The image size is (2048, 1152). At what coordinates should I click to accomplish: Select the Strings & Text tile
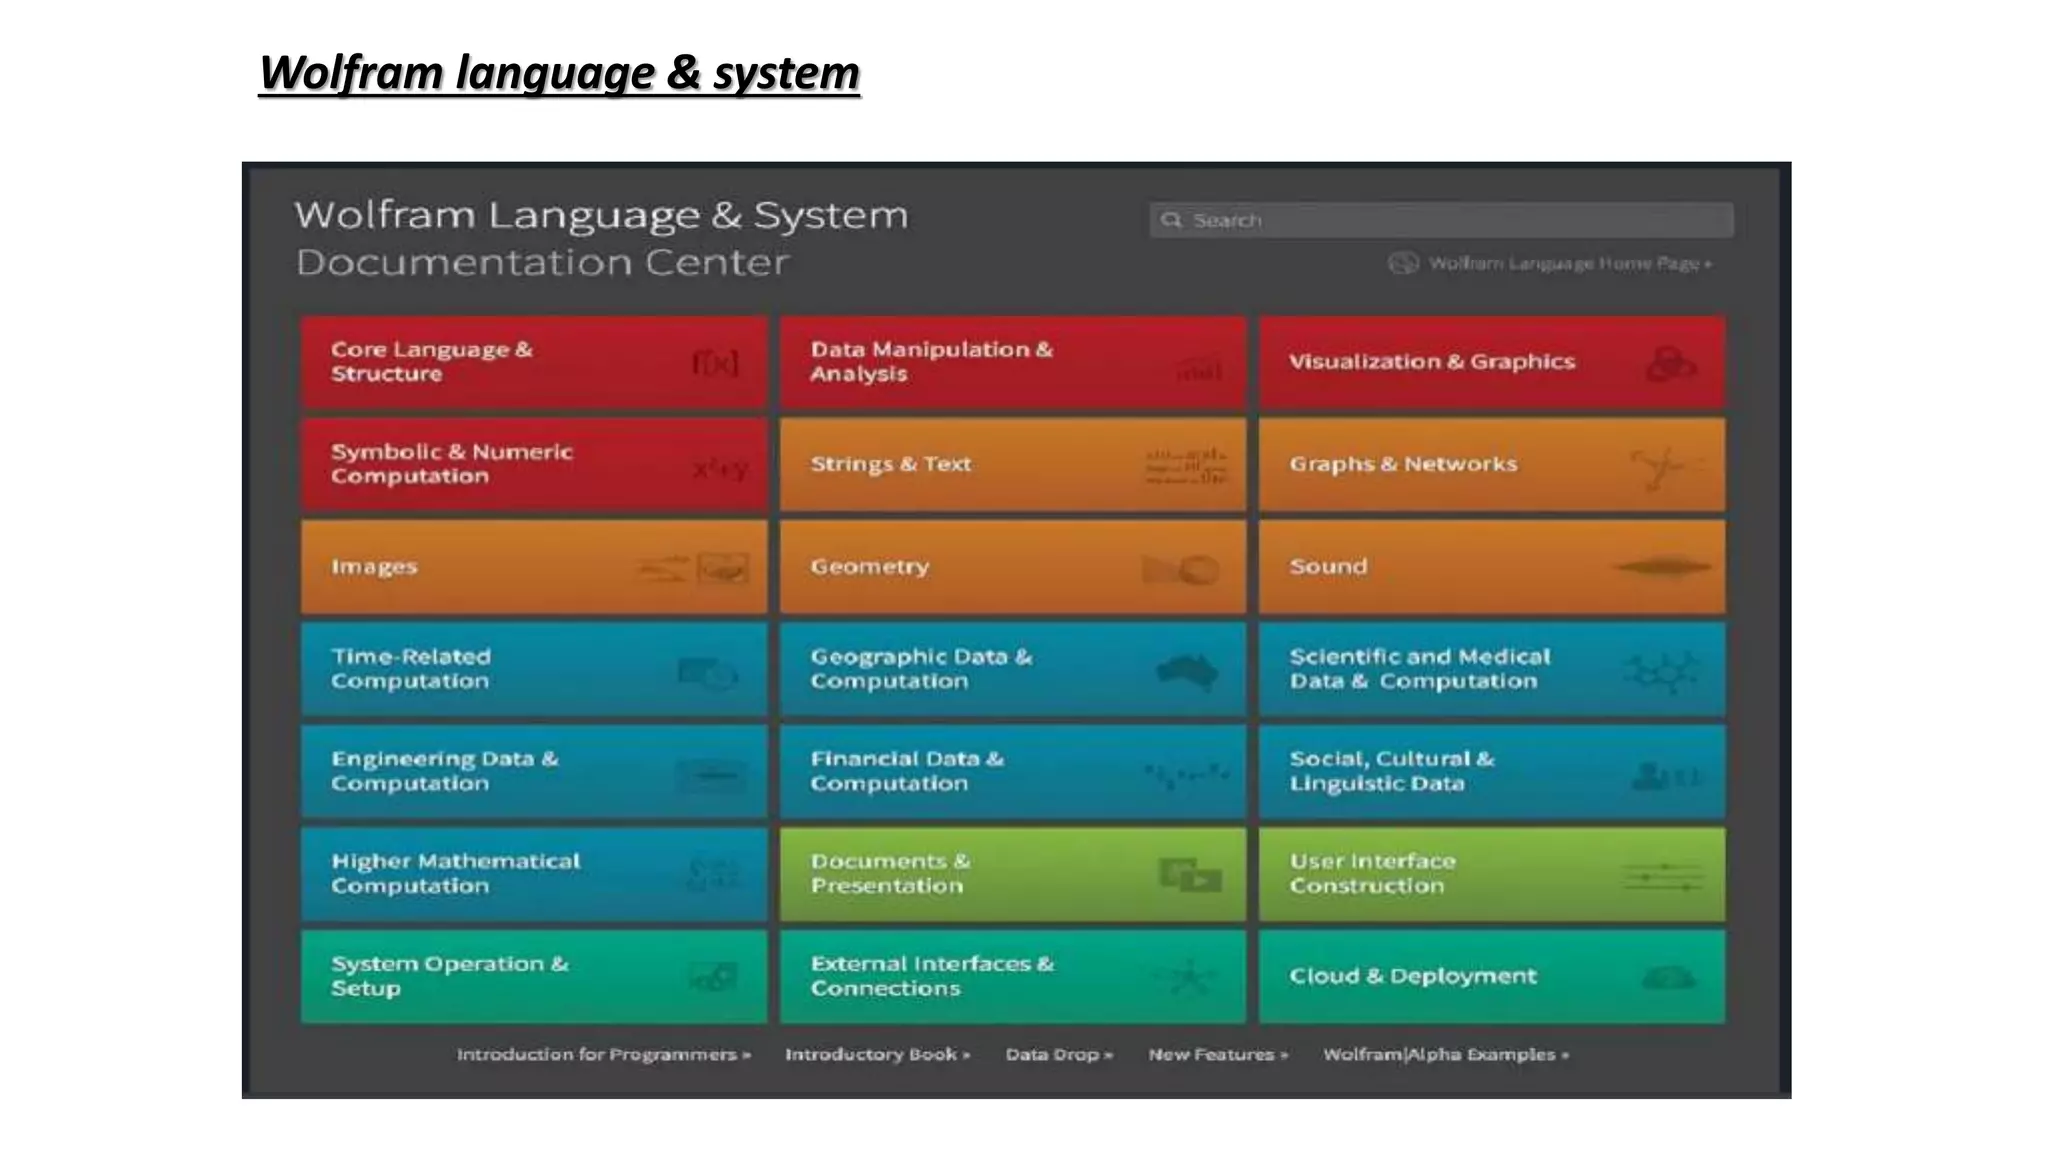pyautogui.click(x=1012, y=465)
